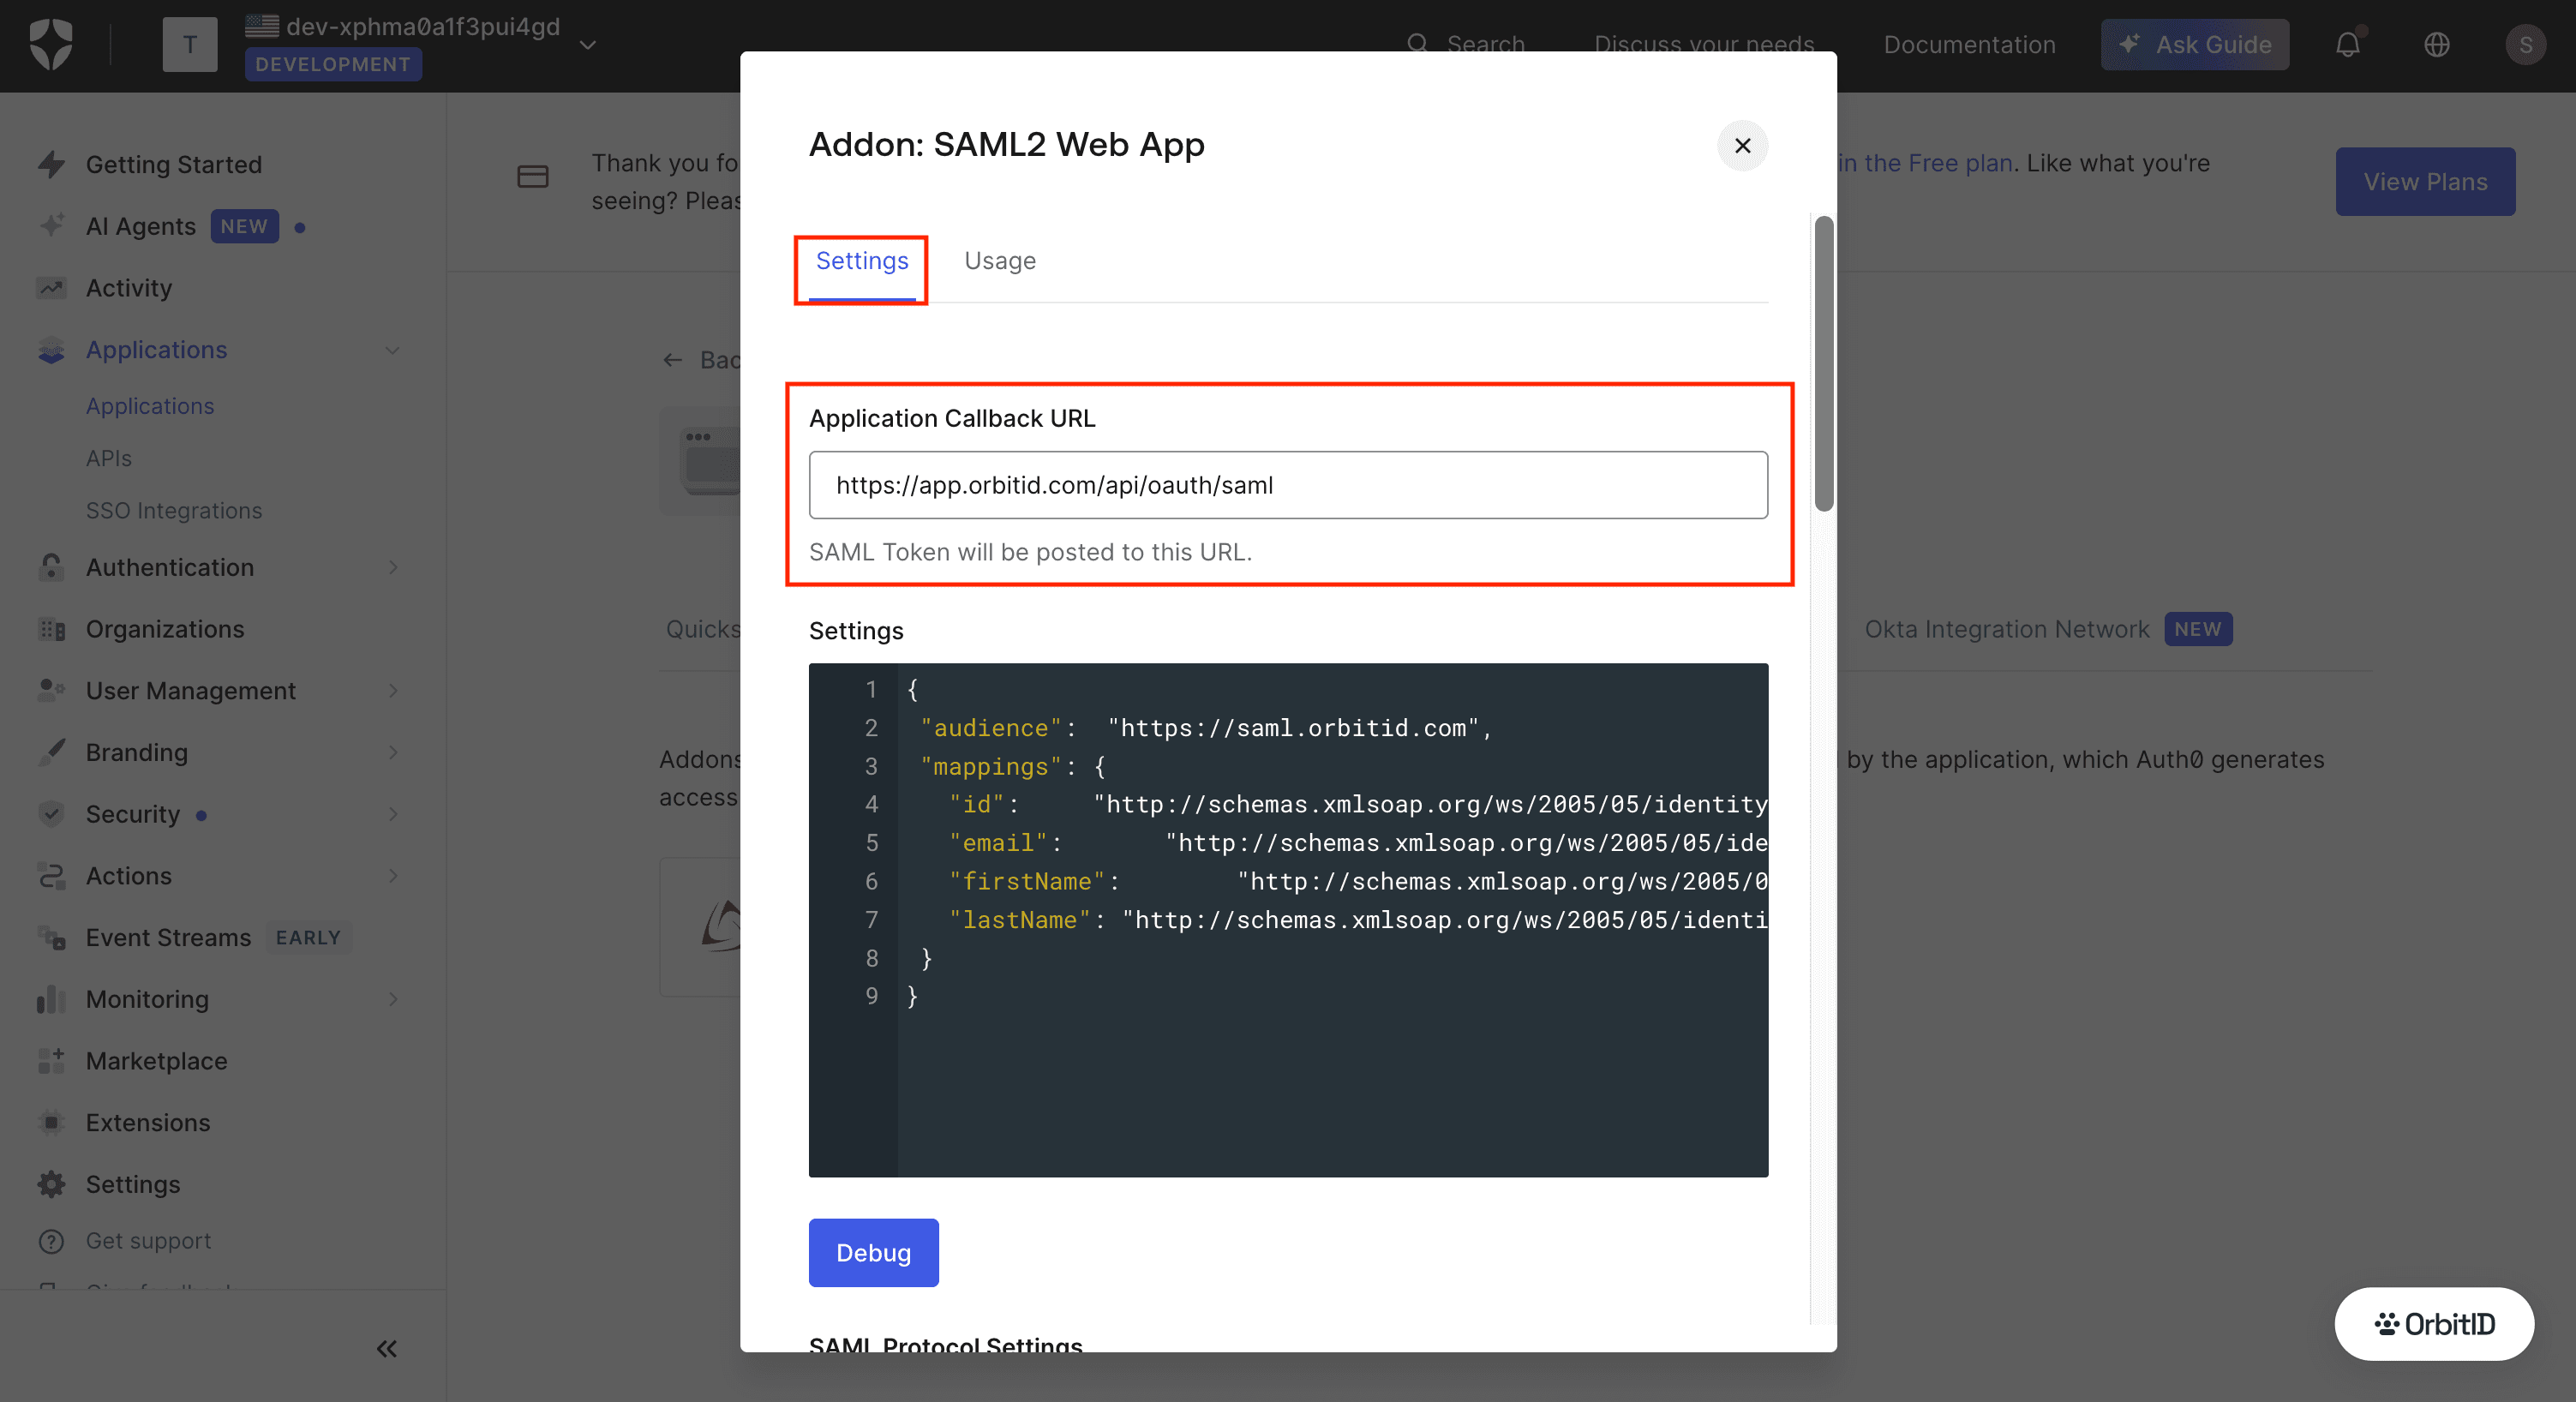
Task: Open the Documentation link
Action: (1969, 45)
